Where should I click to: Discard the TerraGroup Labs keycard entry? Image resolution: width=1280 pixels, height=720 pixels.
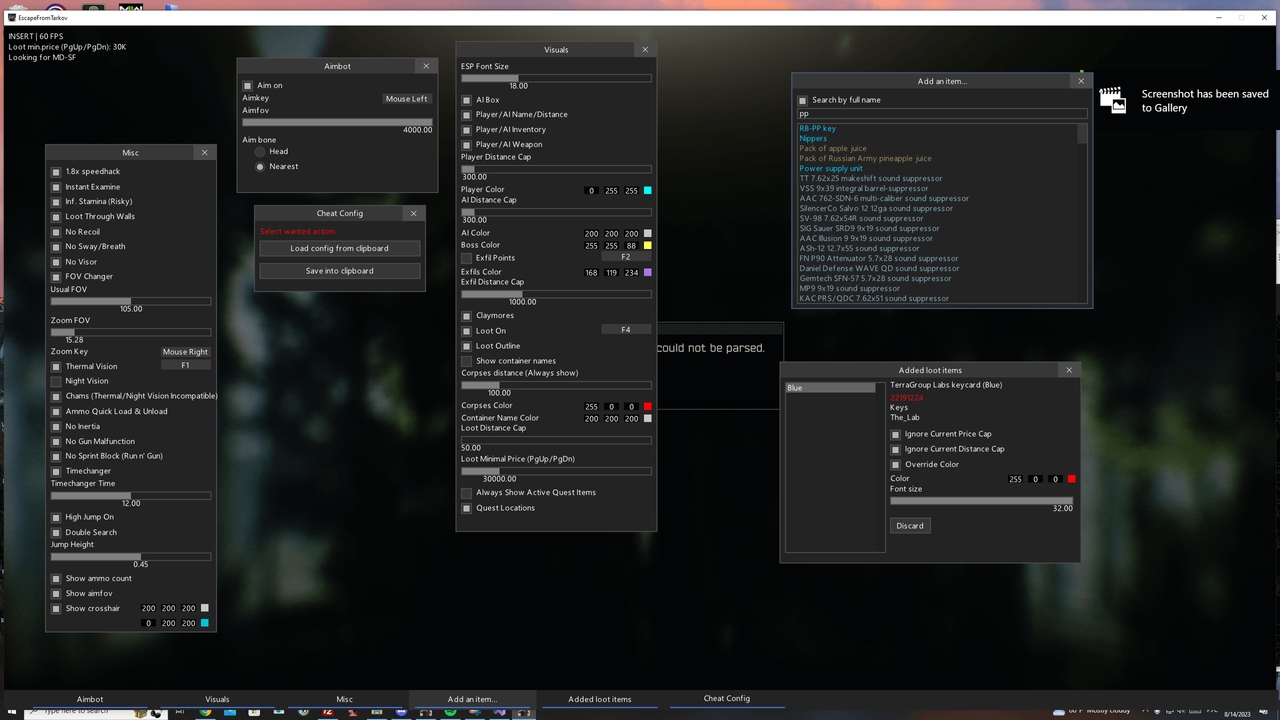pos(909,525)
